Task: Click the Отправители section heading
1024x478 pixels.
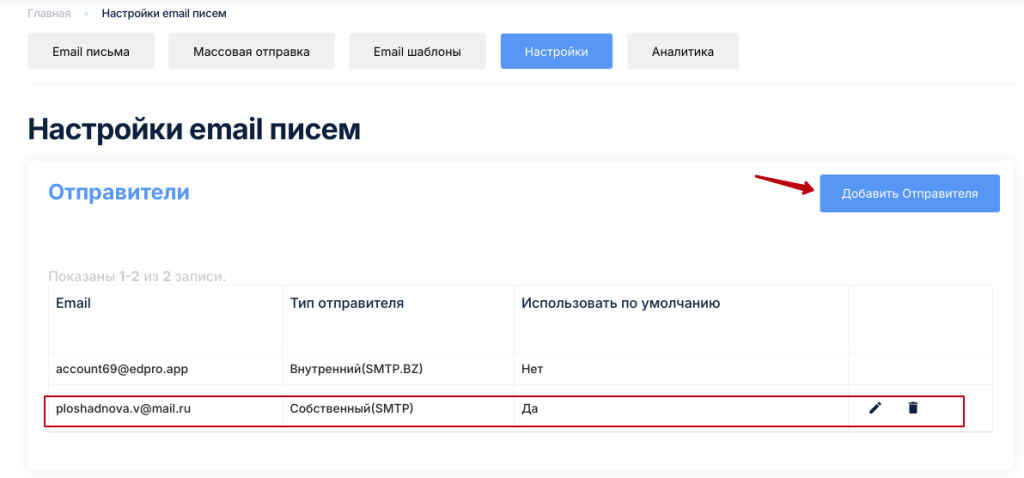Action: 118,192
